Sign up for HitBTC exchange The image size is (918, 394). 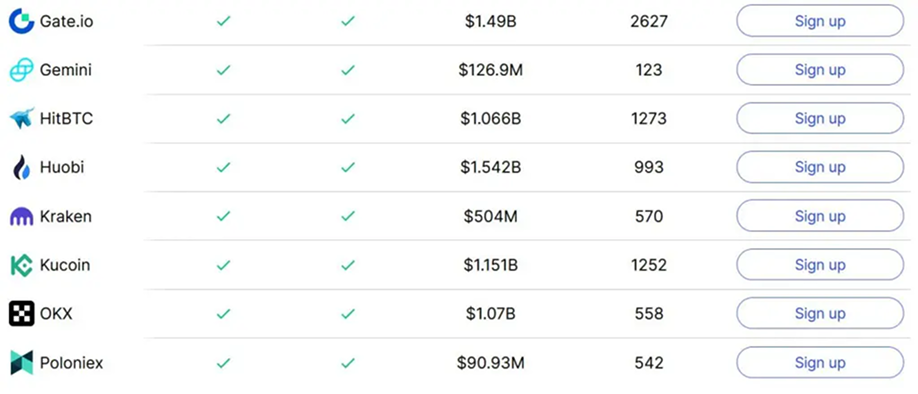pyautogui.click(x=820, y=118)
